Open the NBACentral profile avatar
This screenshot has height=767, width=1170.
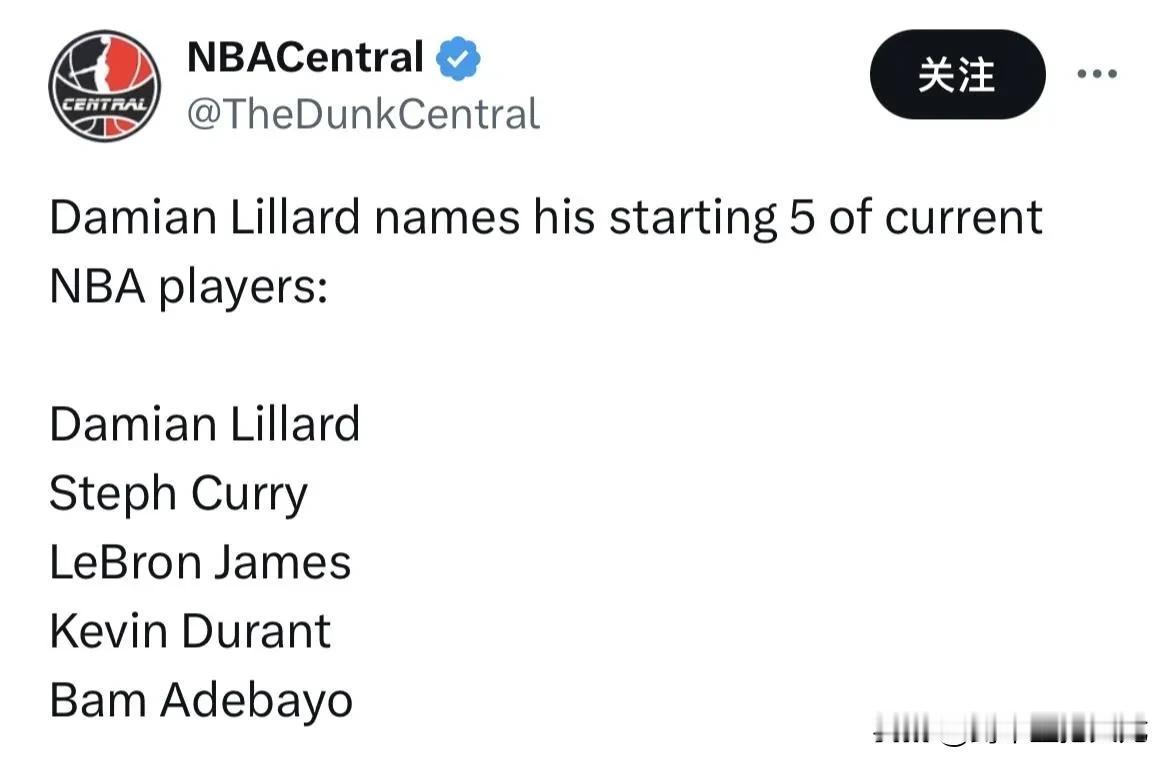pos(104,86)
